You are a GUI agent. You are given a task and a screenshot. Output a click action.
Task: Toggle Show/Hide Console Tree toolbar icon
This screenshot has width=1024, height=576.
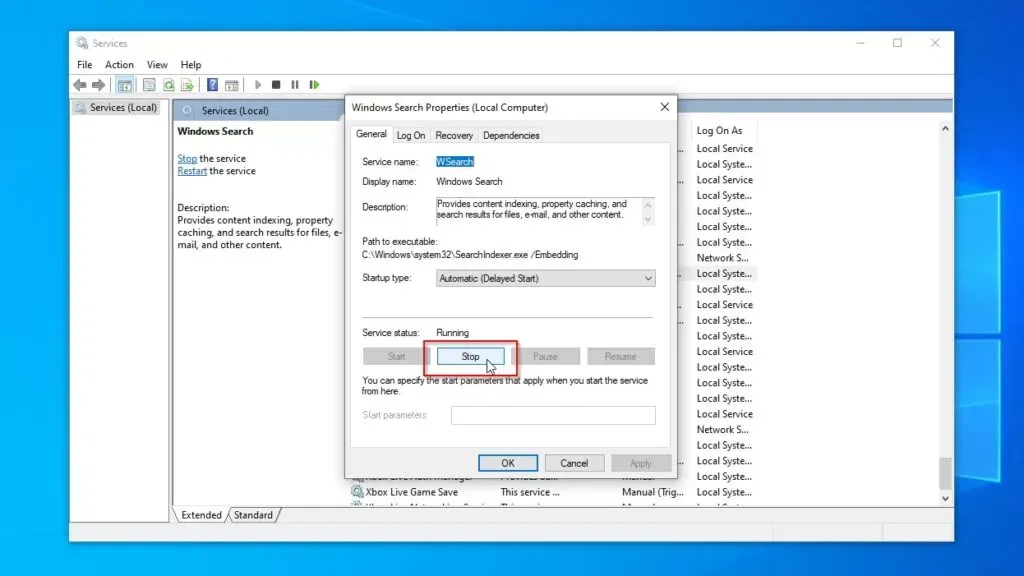coord(125,85)
